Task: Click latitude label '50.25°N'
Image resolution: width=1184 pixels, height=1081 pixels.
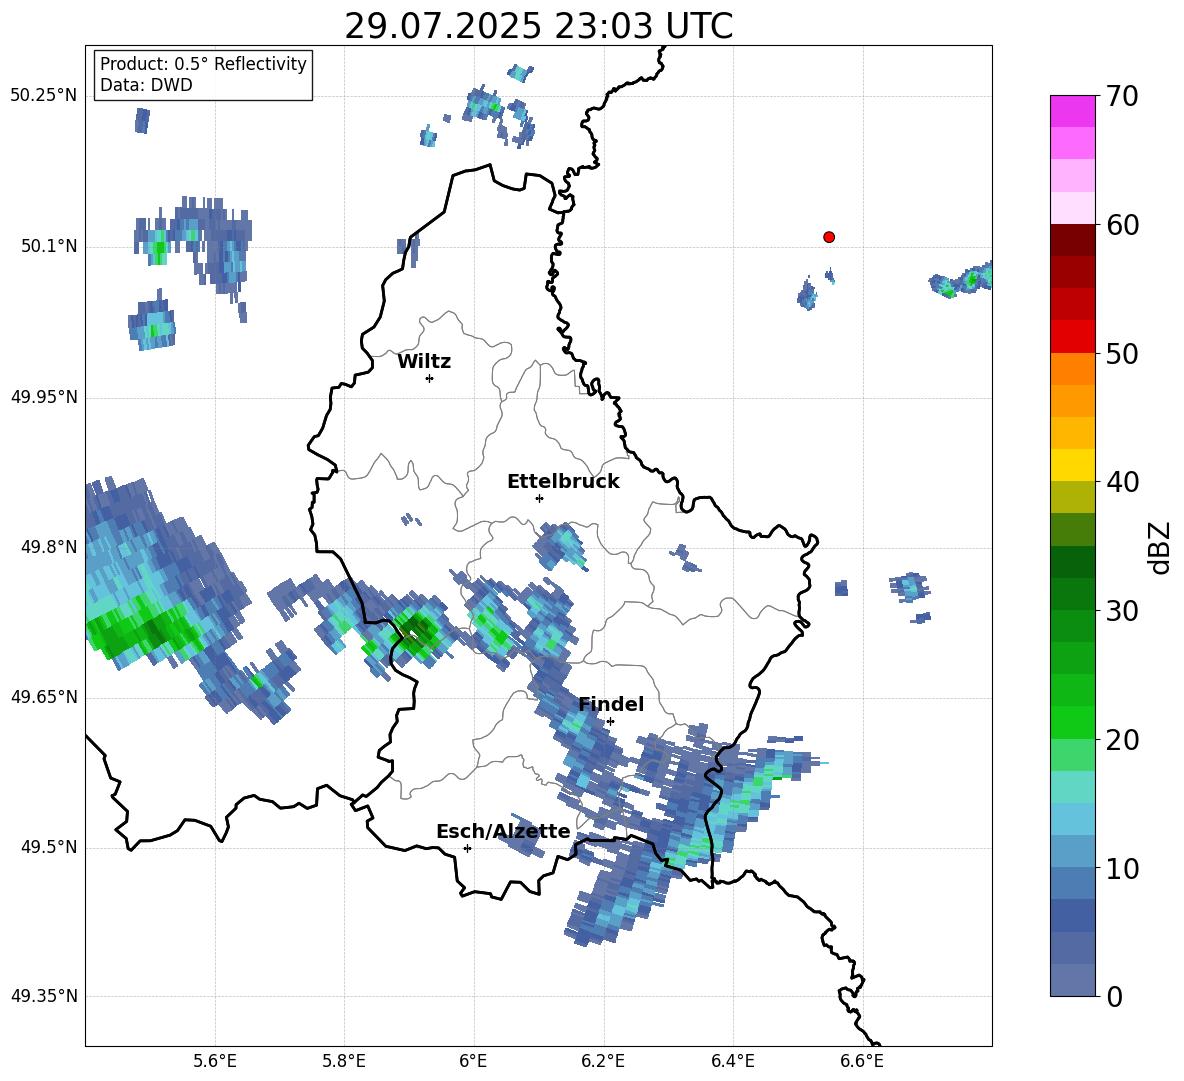Action: (x=44, y=96)
